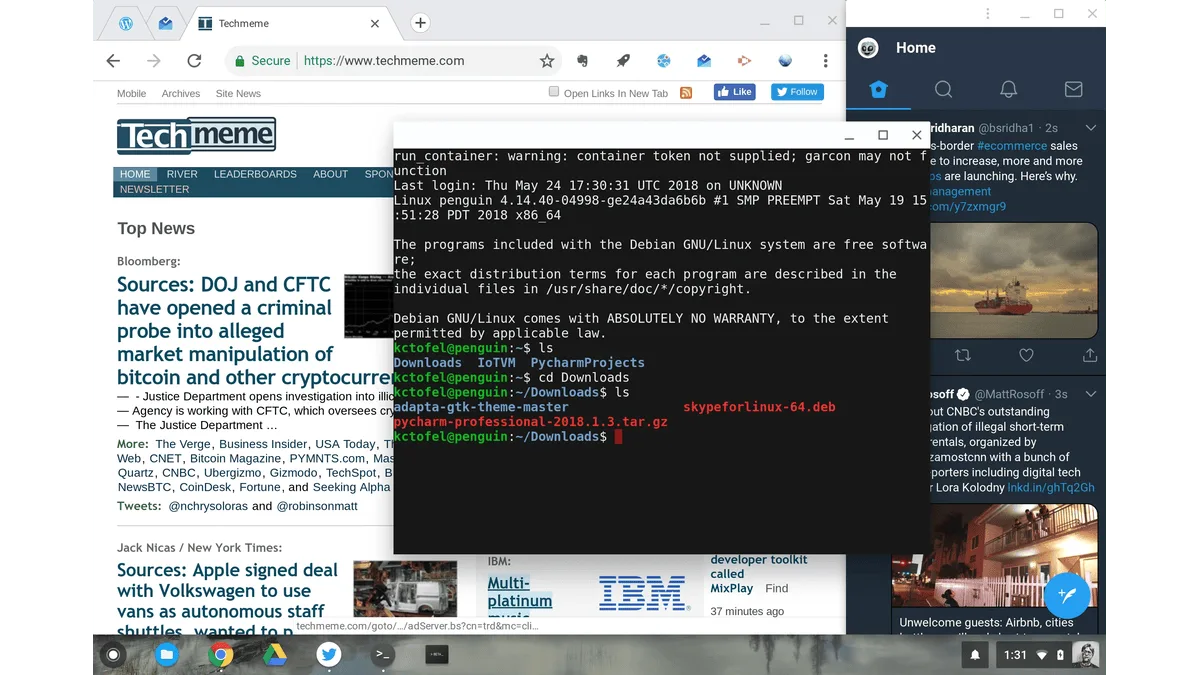Open the lnkd.in/ghTq2Gh link
This screenshot has width=1200, height=675.
click(1050, 488)
